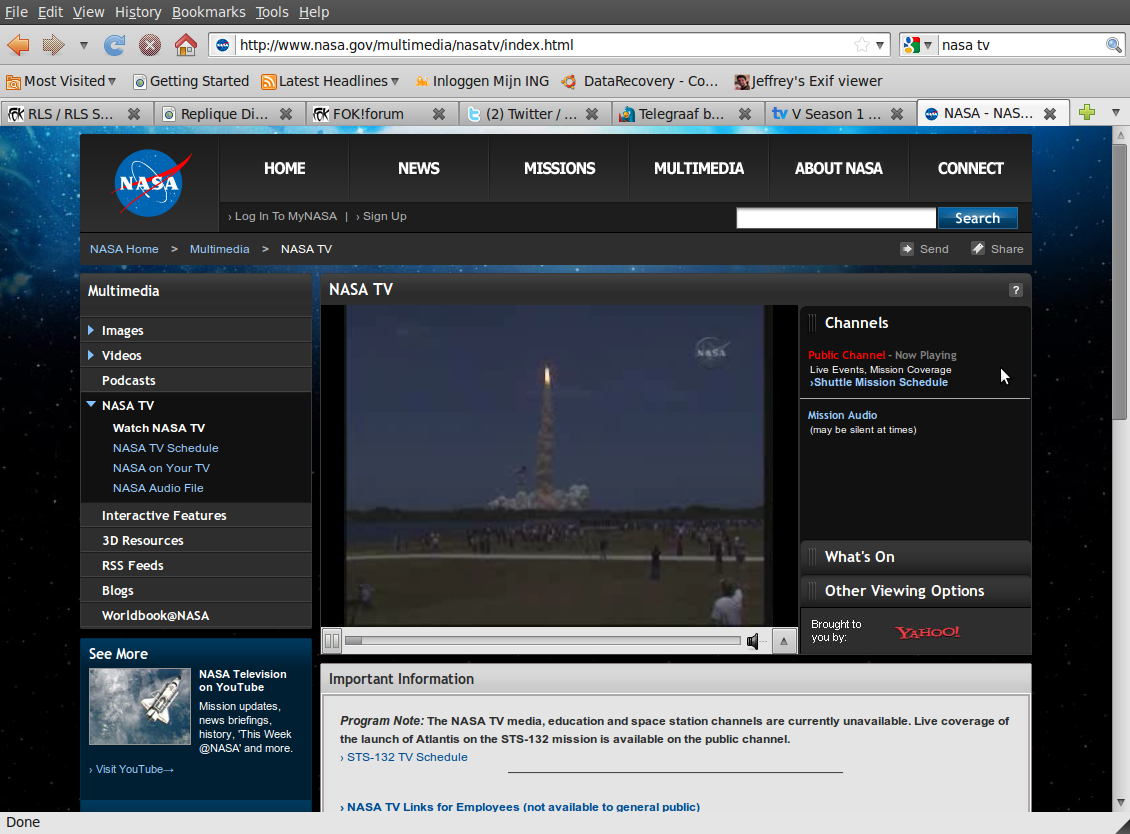
Task: Click the NASA favicon in the address bar
Action: coord(223,45)
